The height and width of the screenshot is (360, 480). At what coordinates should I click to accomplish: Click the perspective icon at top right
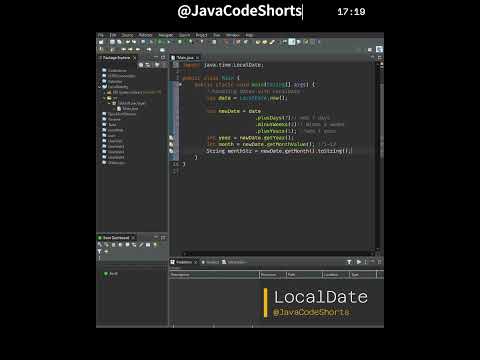[x=379, y=49]
